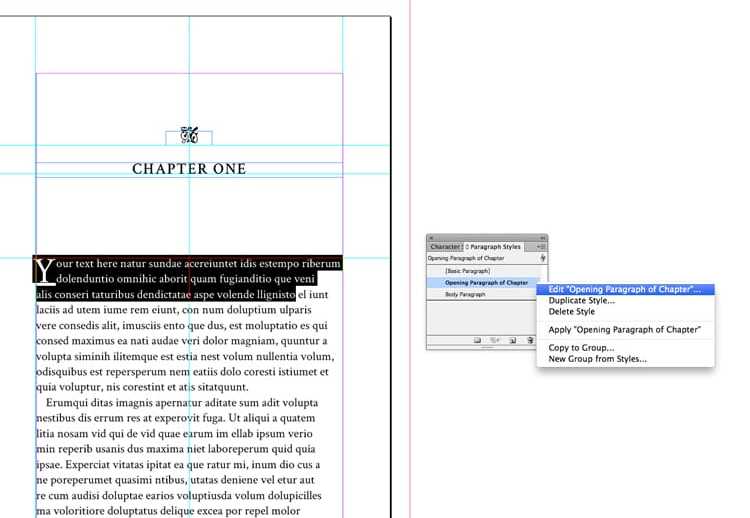The image size is (750, 518).
Task: Choose New Group from Styles entry
Action: click(625, 359)
